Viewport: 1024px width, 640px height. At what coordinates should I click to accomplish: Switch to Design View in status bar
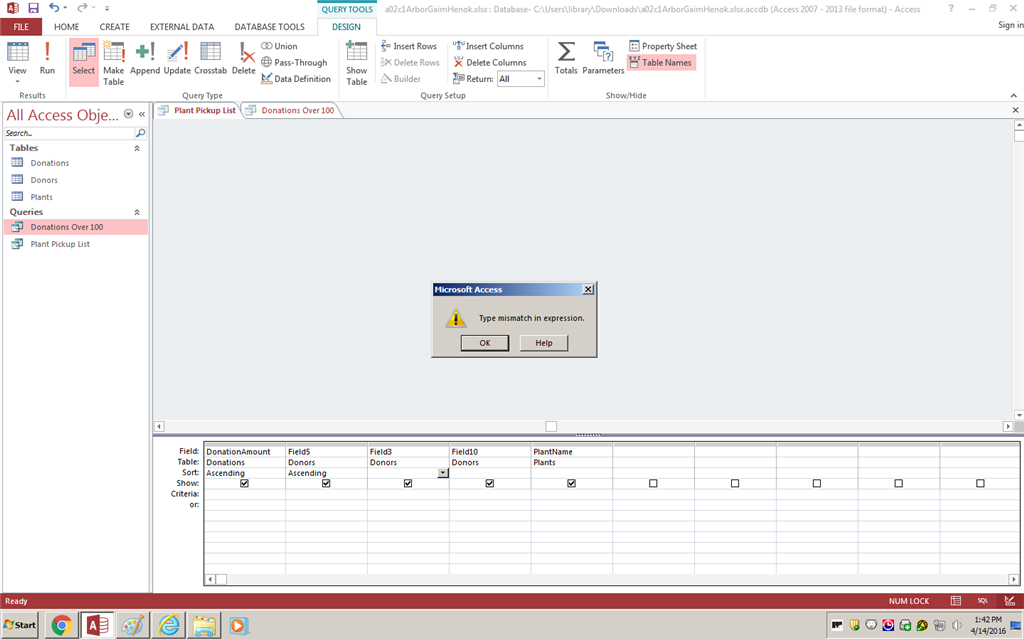coord(1010,601)
